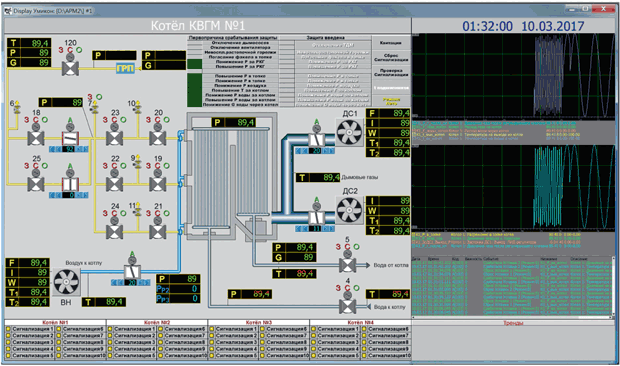Click red З indicator of valve 18

(27, 120)
